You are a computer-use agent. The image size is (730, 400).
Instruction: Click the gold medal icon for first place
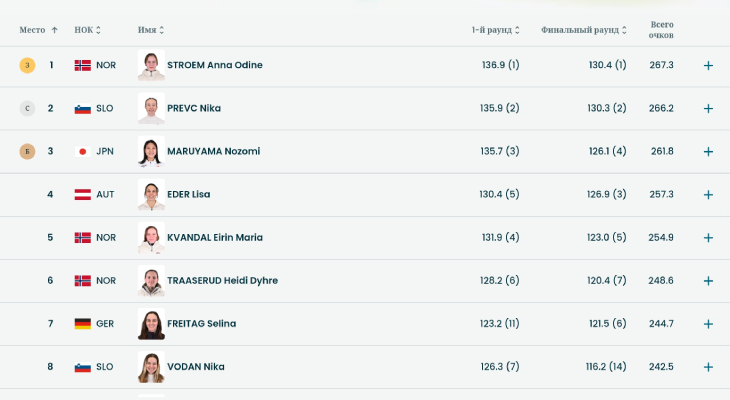(27, 65)
